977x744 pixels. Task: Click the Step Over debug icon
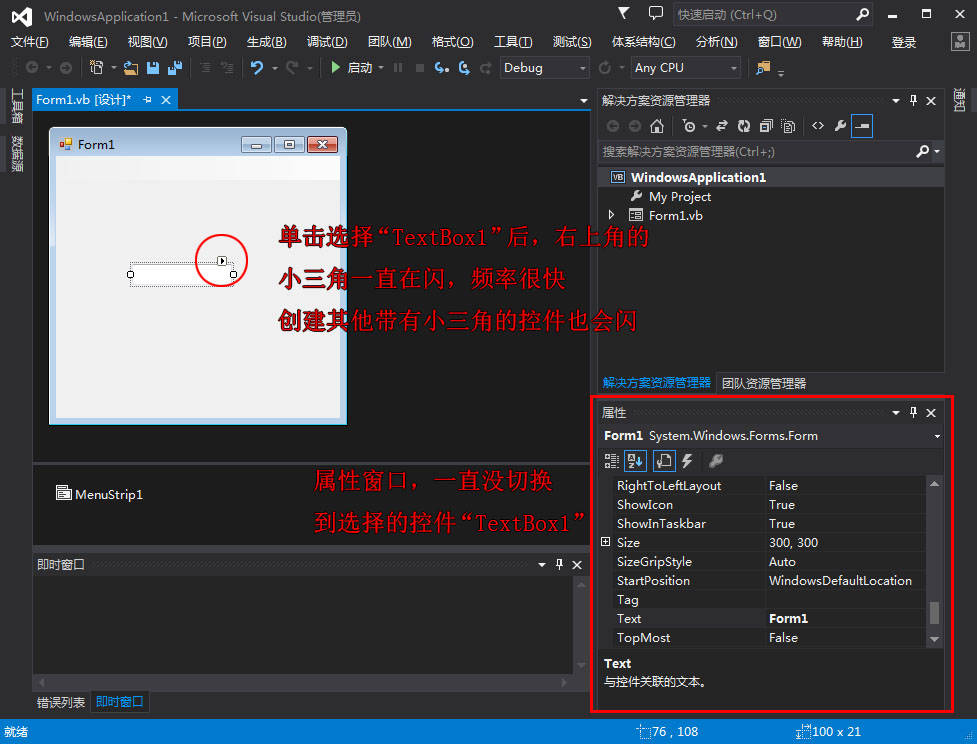pos(464,67)
